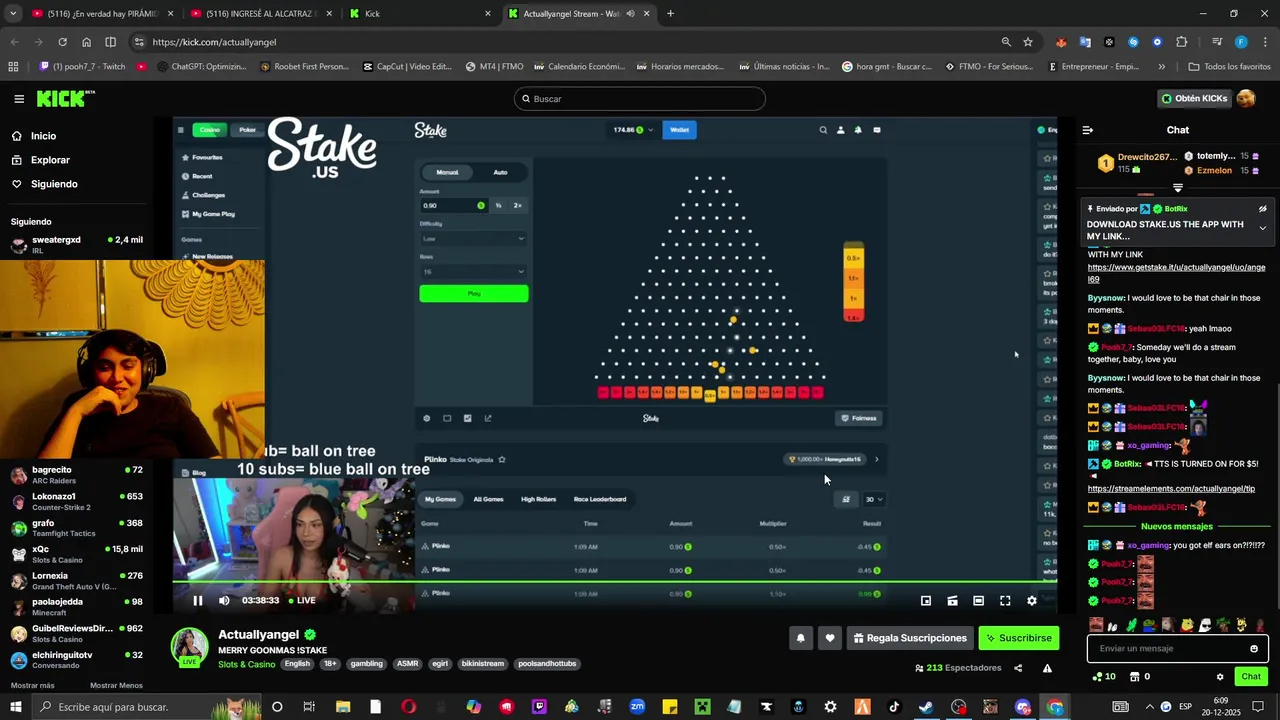Viewport: 1280px width, 720px height.
Task: Open the Kick hamburger menu
Action: tap(19, 99)
